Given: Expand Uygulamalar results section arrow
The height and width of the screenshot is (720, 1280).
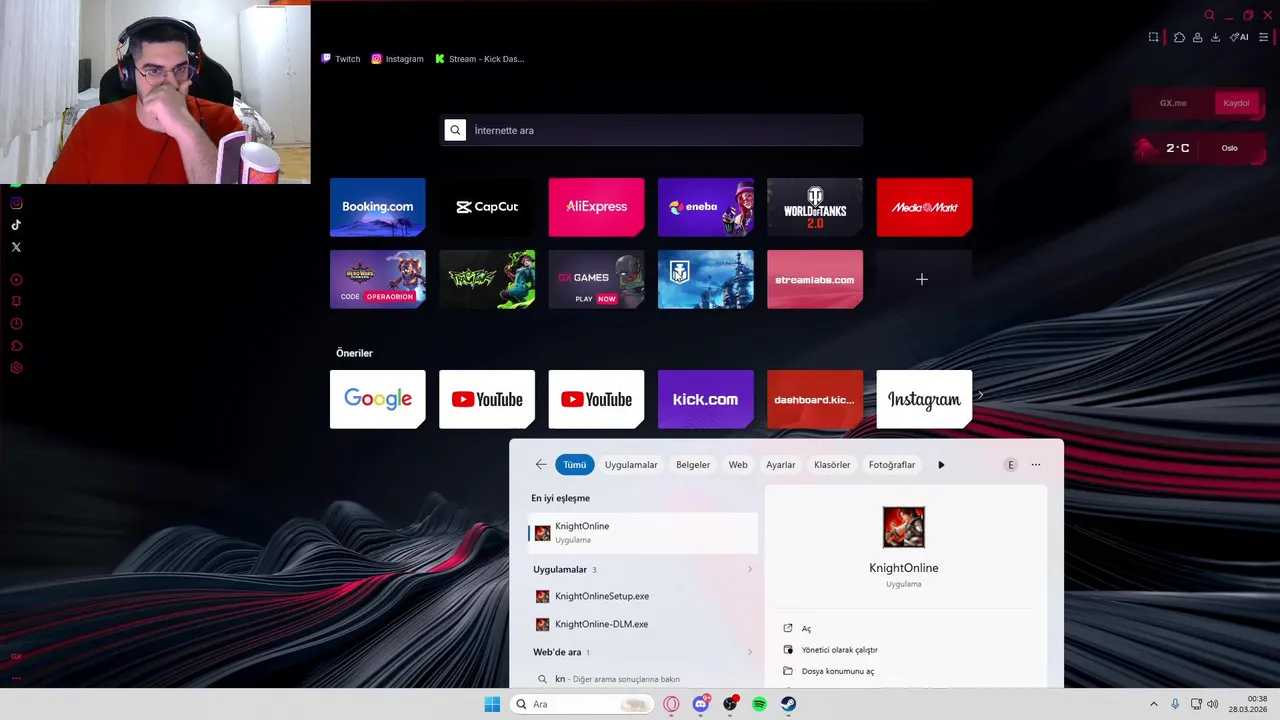Looking at the screenshot, I should tap(750, 569).
